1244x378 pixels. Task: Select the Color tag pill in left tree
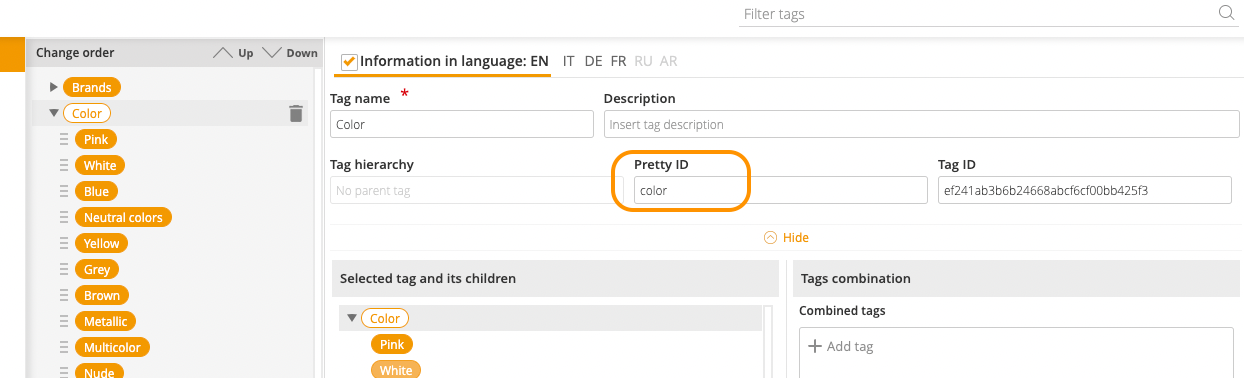click(x=86, y=114)
